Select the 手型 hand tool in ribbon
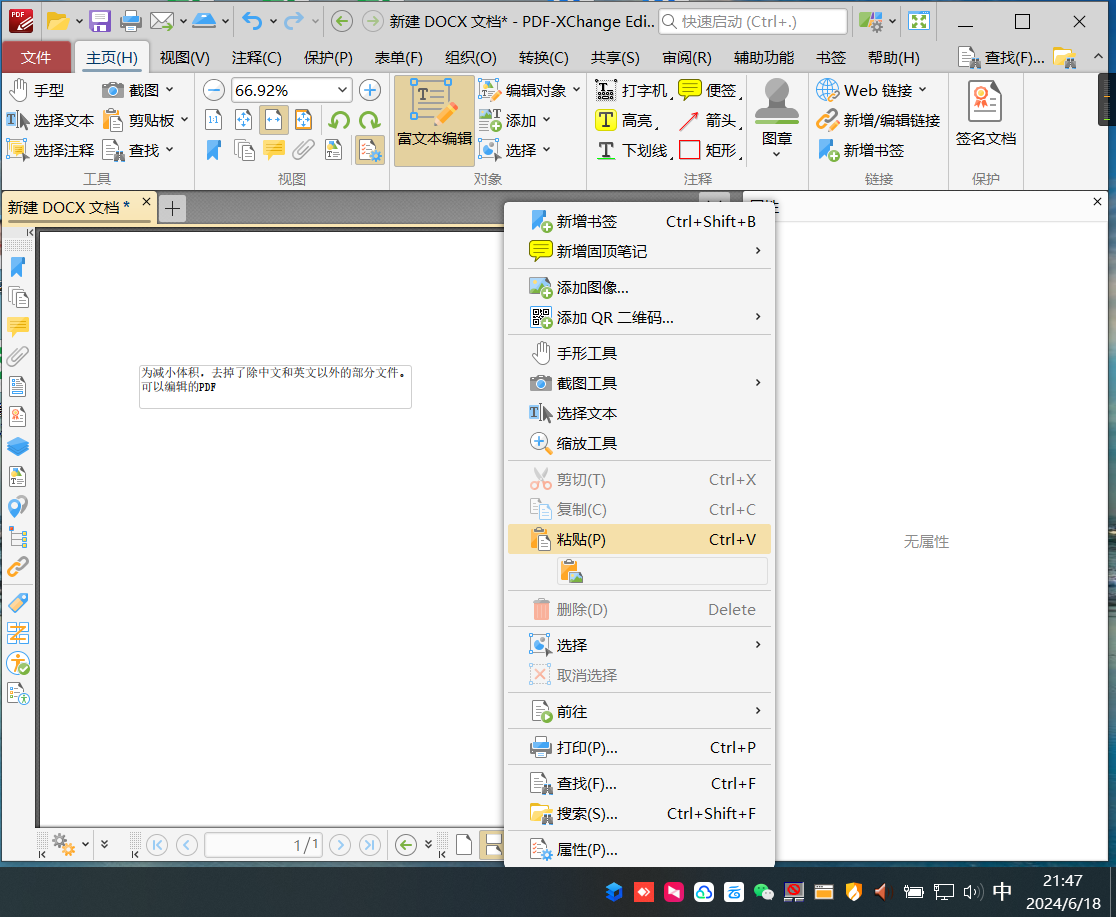 pyautogui.click(x=37, y=90)
